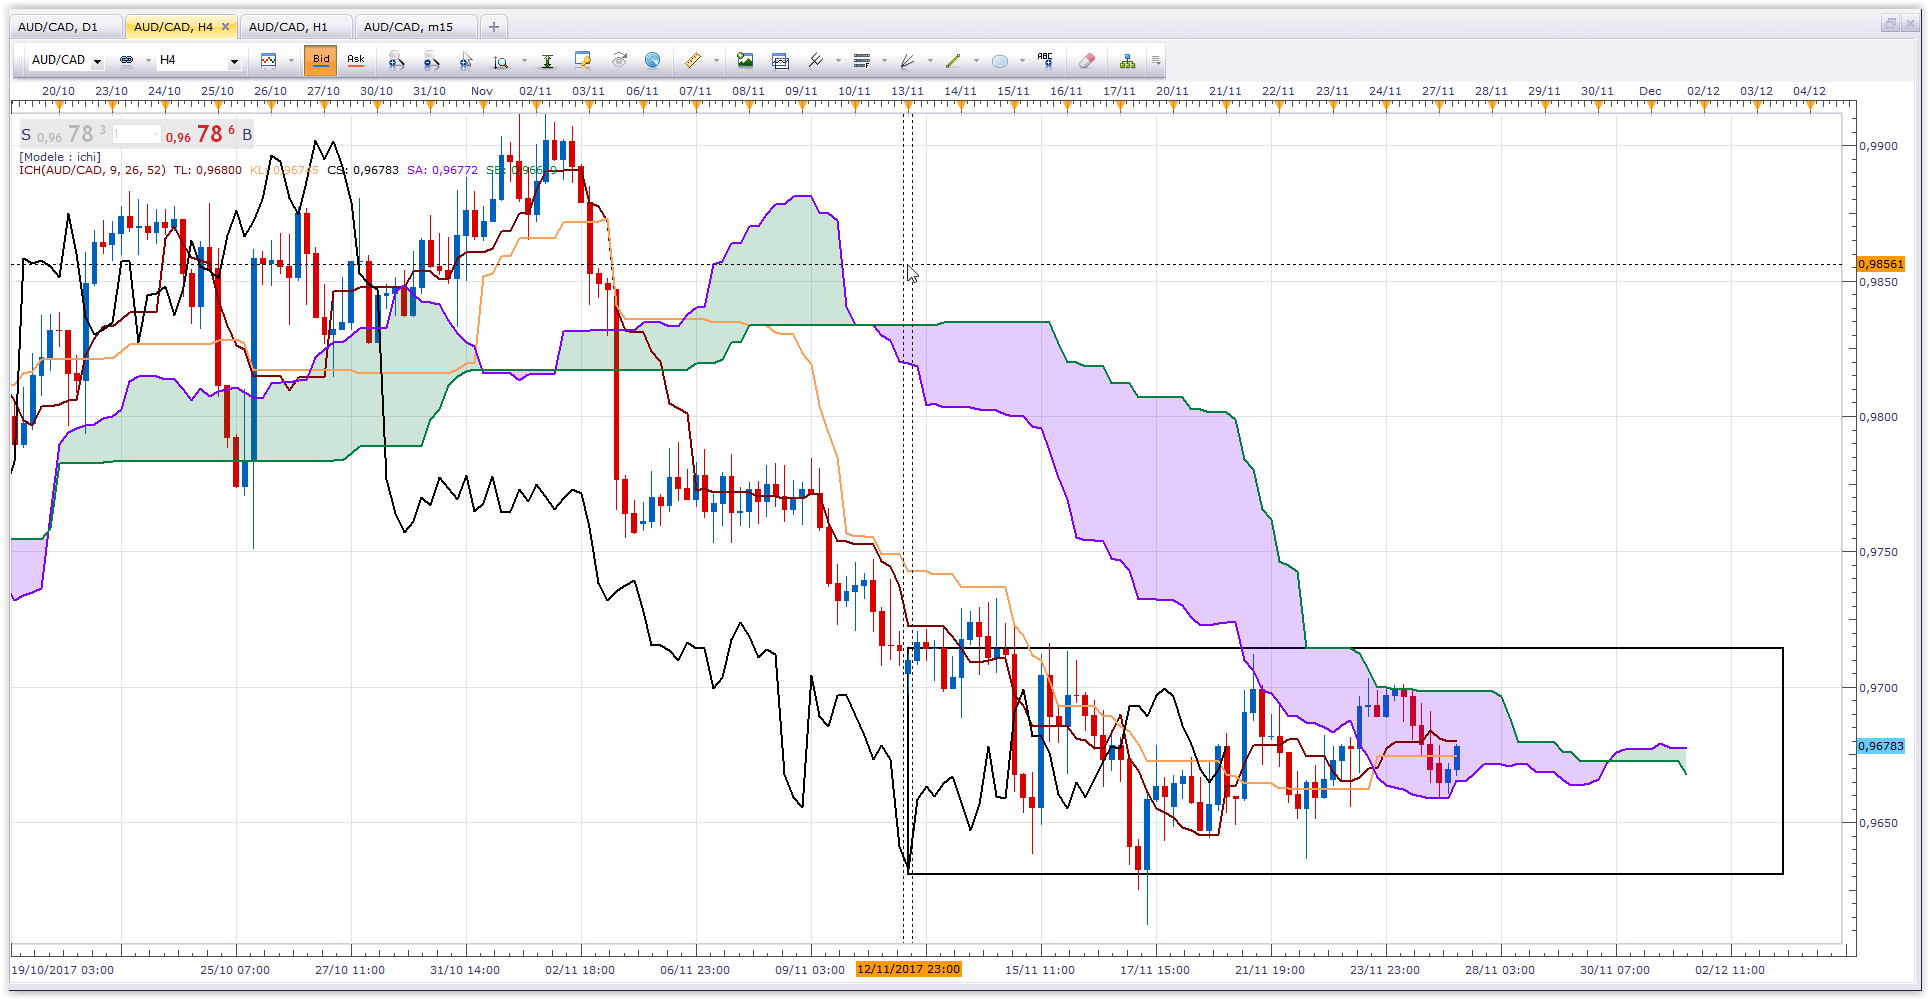Image resolution: width=1930 pixels, height=999 pixels.
Task: Select the ABC text annotation tool
Action: (1045, 60)
